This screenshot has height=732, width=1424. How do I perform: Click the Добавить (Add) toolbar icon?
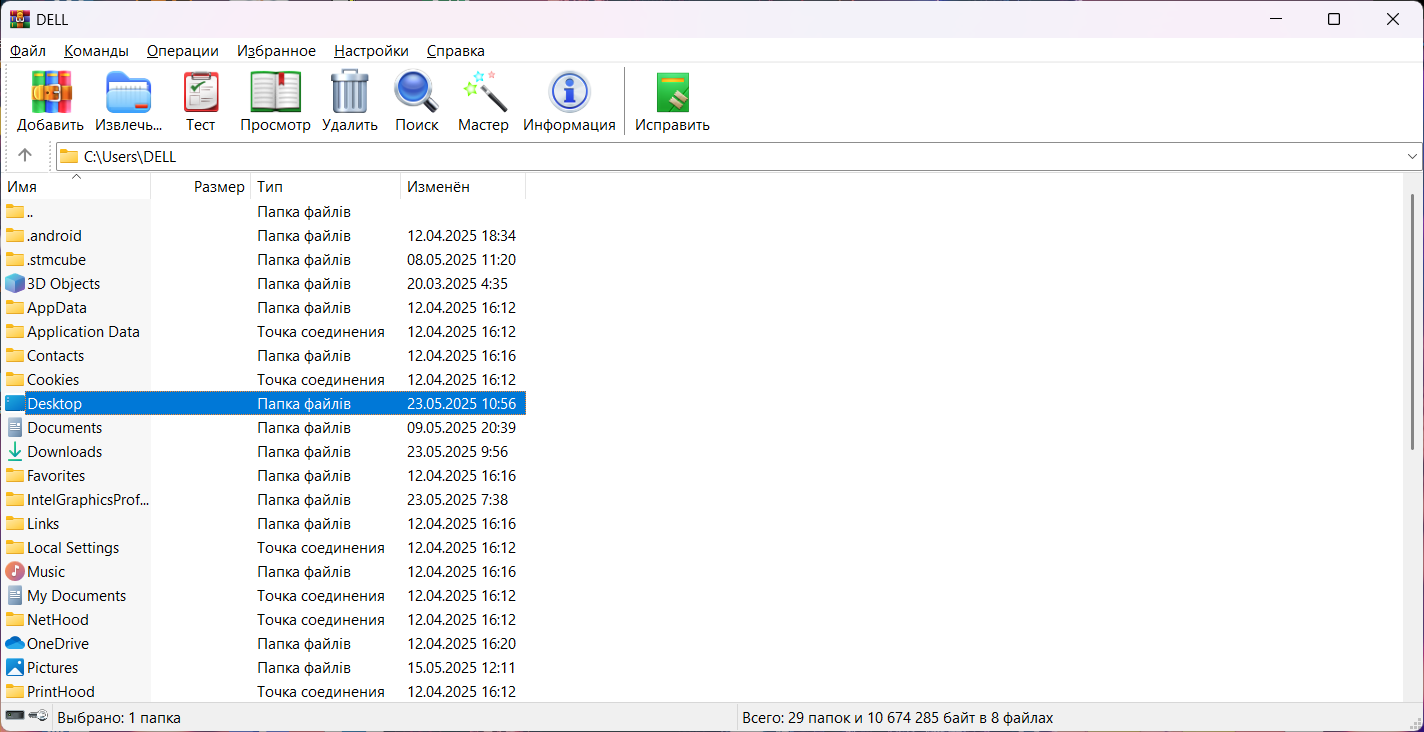[51, 92]
